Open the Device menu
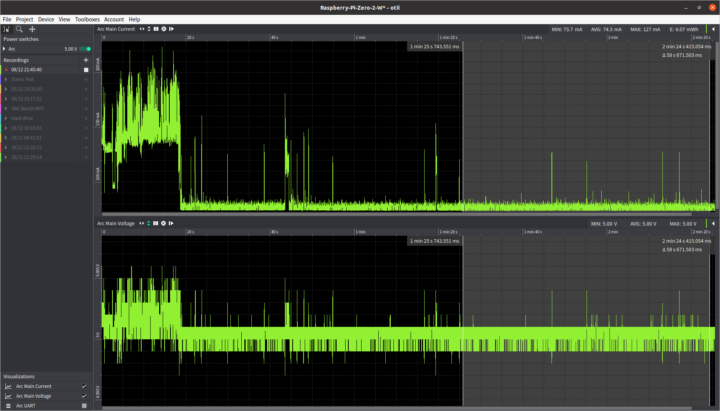Screen dimensions: 720x411 (x=46, y=19)
